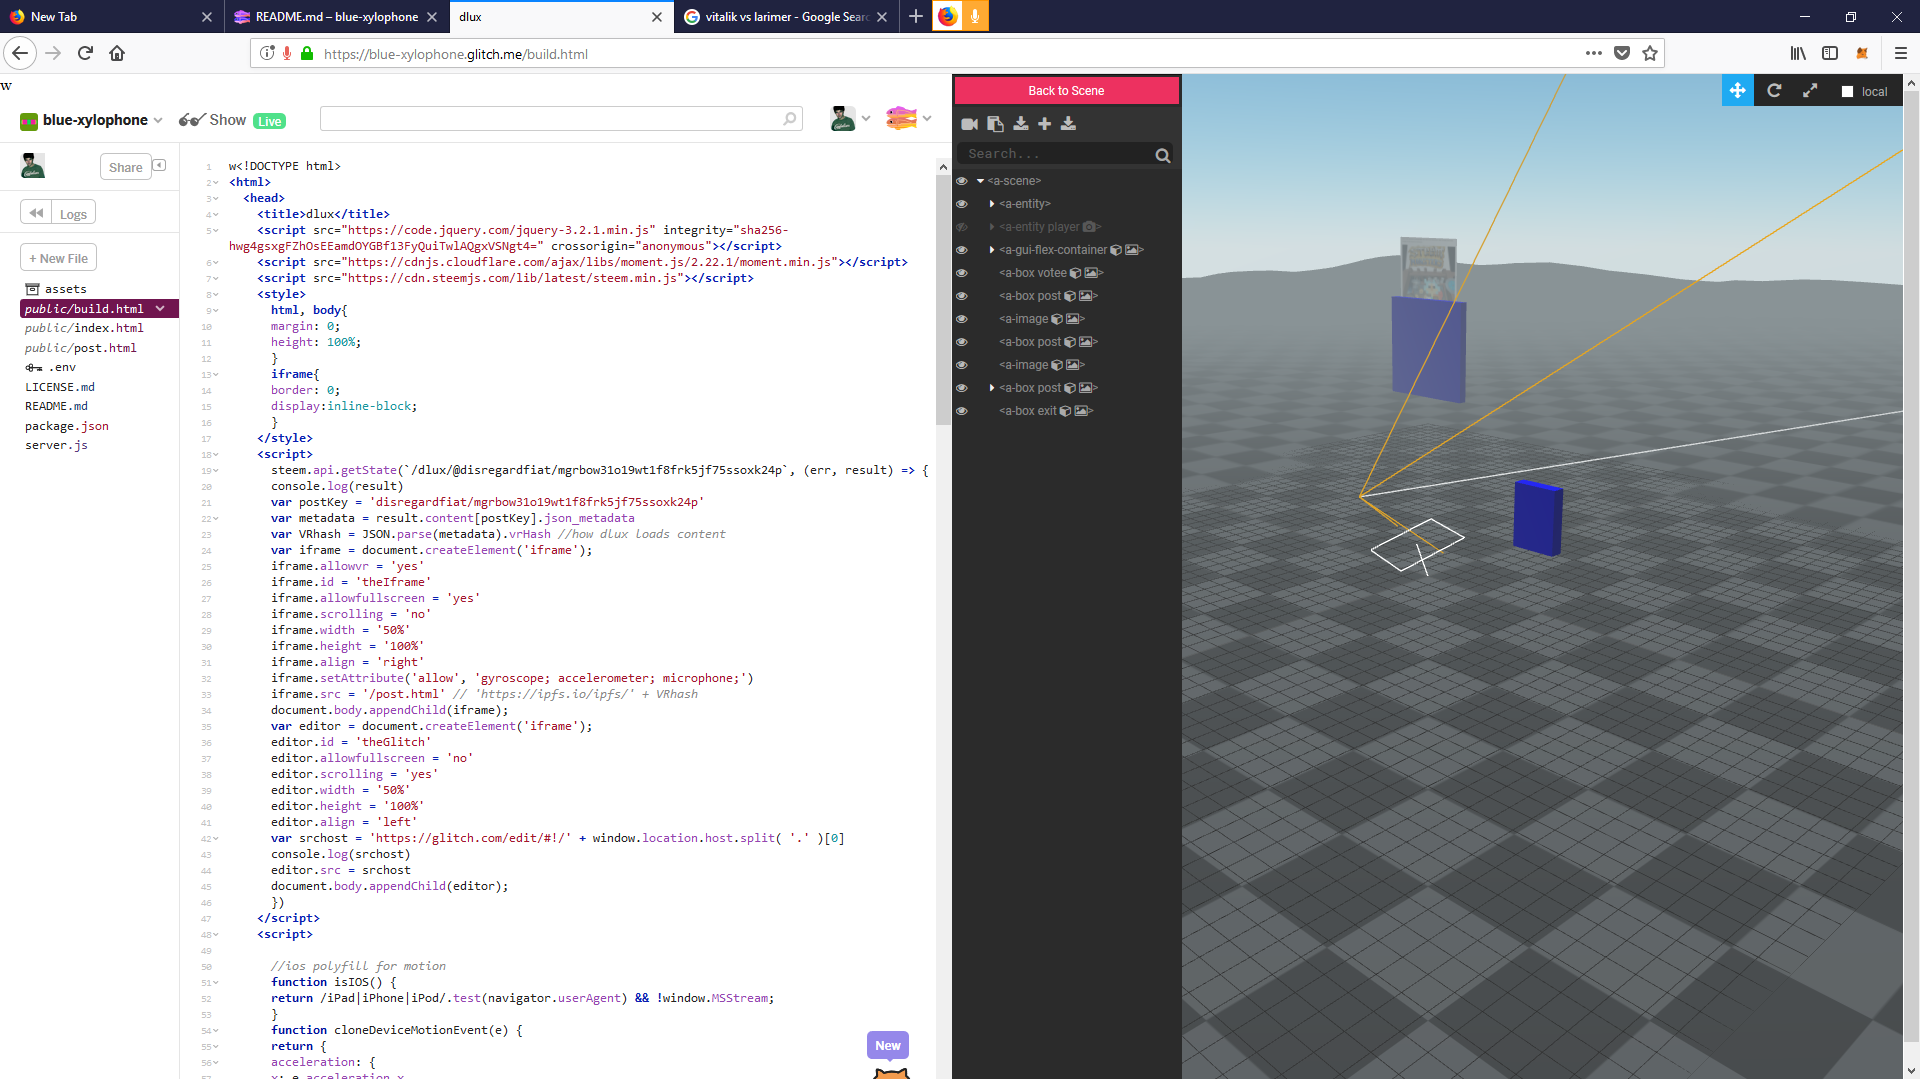Click the Pocket save icon in address bar
Image resolution: width=1920 pixels, height=1080 pixels.
pos(1622,53)
